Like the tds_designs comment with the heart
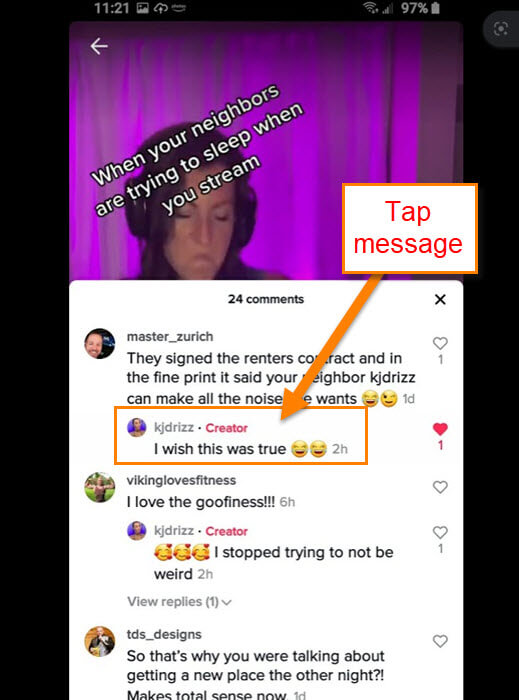Viewport: 519px width, 700px height. coord(440,642)
